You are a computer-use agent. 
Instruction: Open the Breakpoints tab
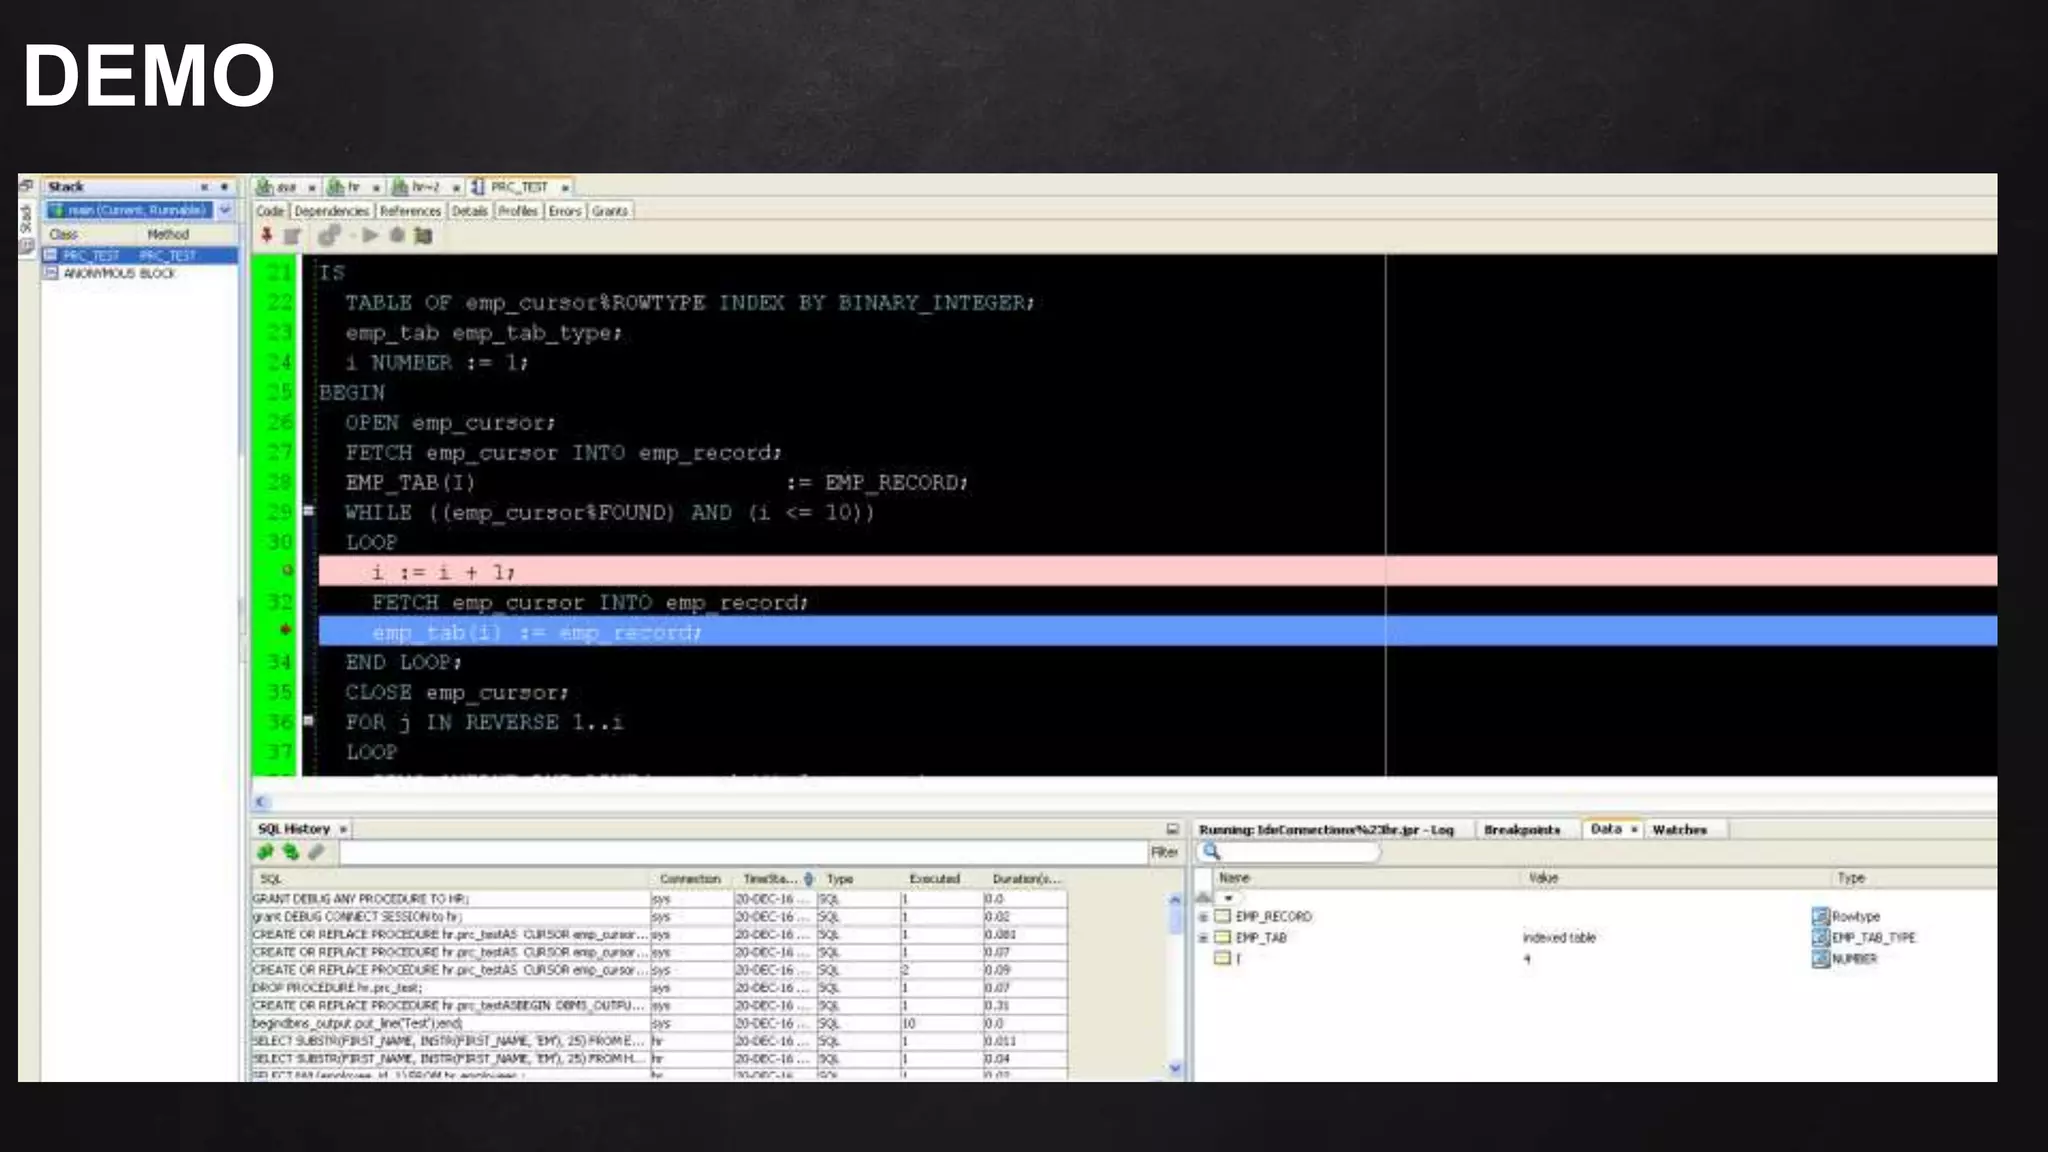tap(1521, 830)
